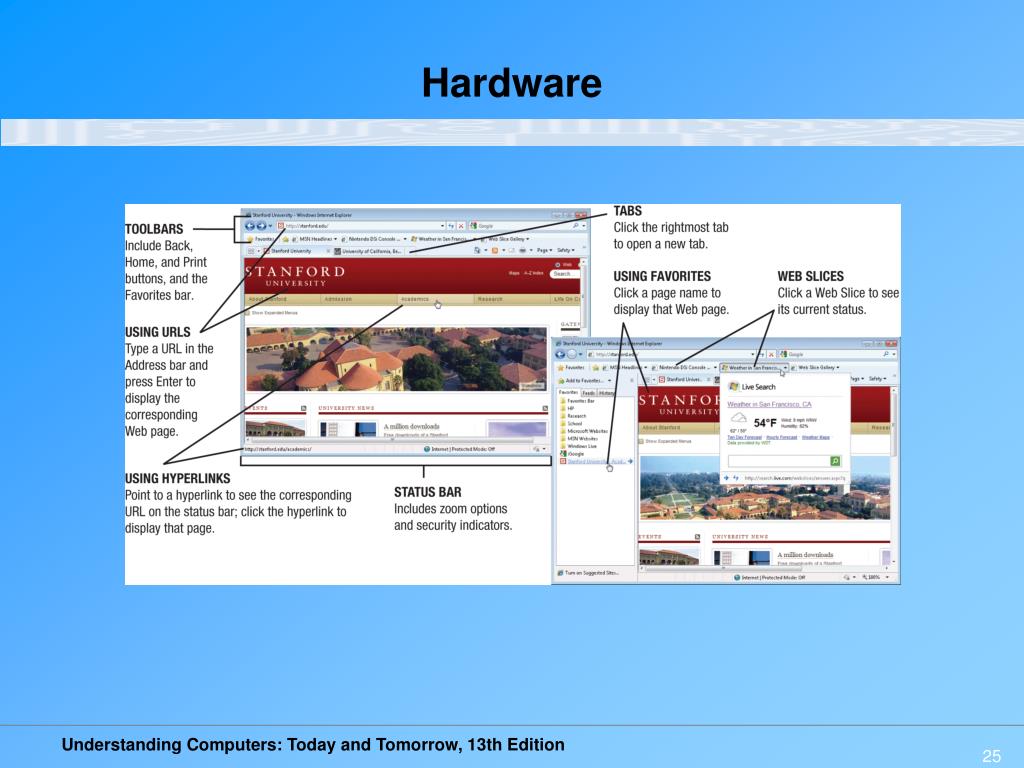Screen dimensions: 1024x768
Task: Click the Refresh icon in the rear IE window
Action: pos(451,226)
